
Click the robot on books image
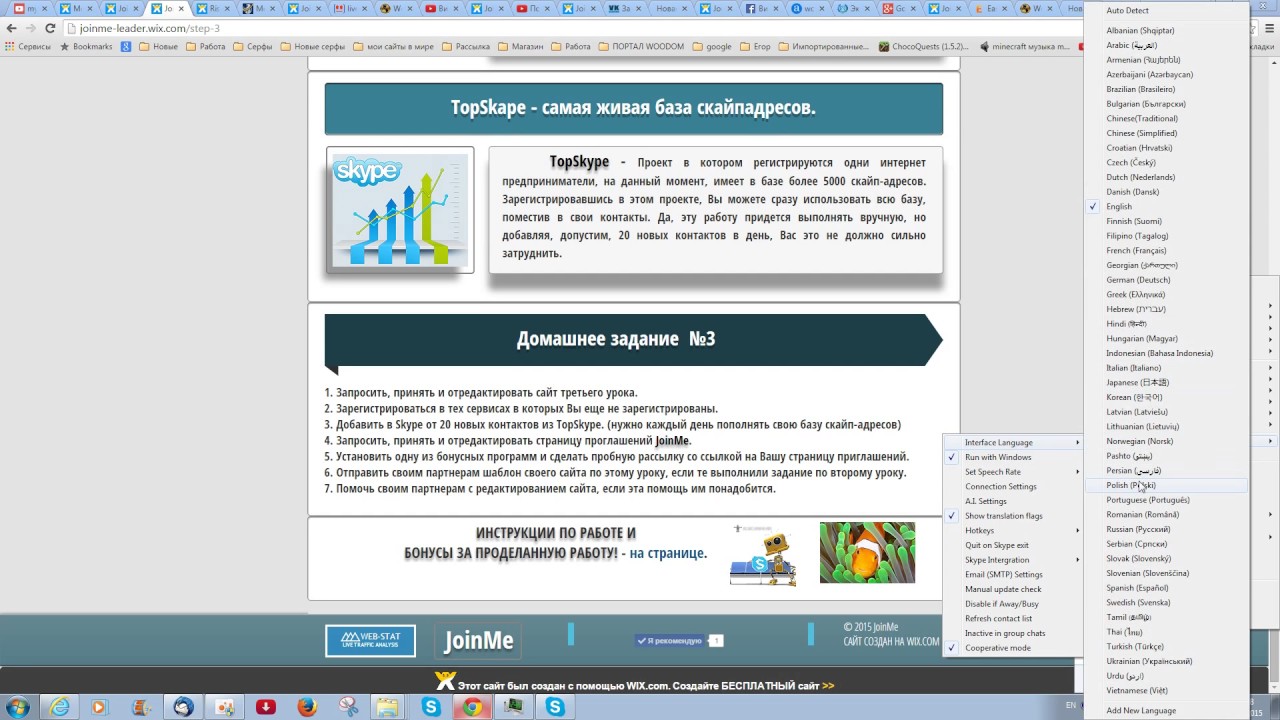point(763,554)
